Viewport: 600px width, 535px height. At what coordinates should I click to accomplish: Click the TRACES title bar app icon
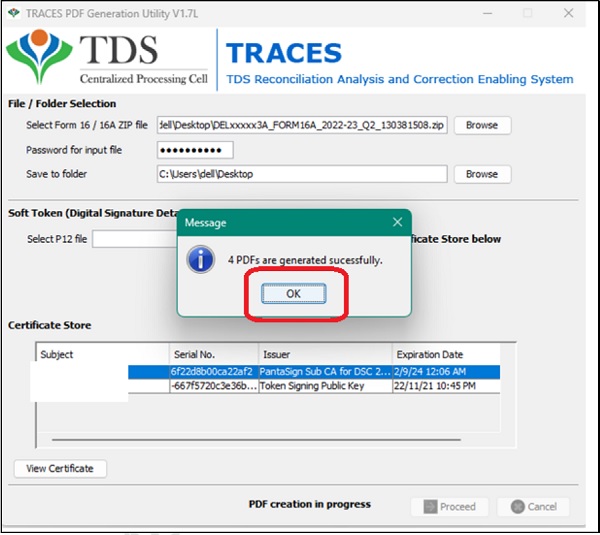[x=14, y=13]
